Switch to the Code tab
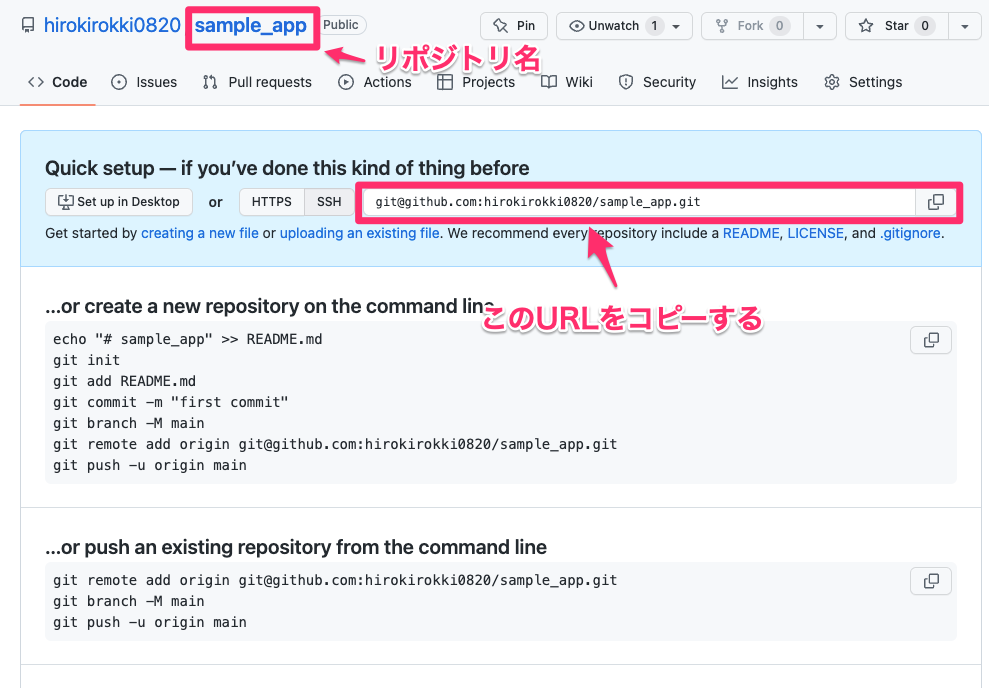This screenshot has width=989, height=688. [57, 82]
